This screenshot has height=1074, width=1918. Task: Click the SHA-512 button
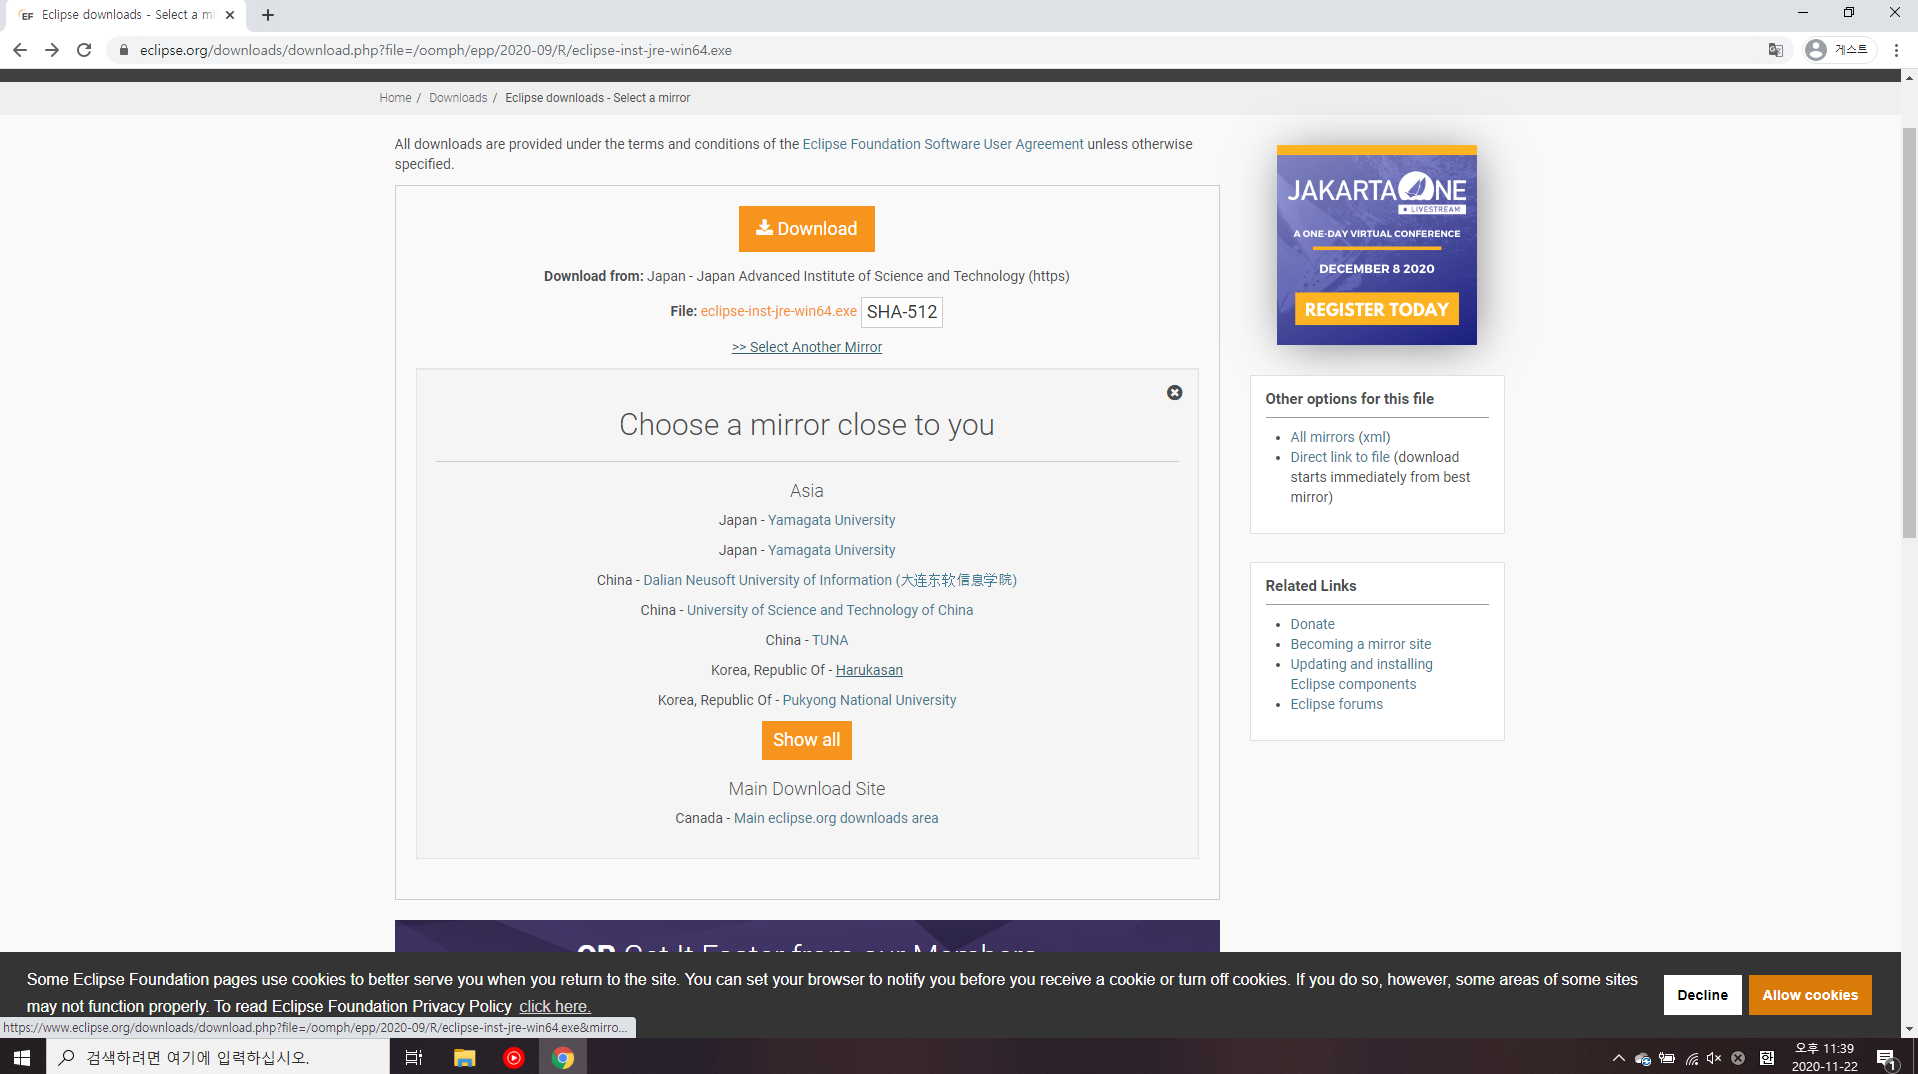[902, 312]
